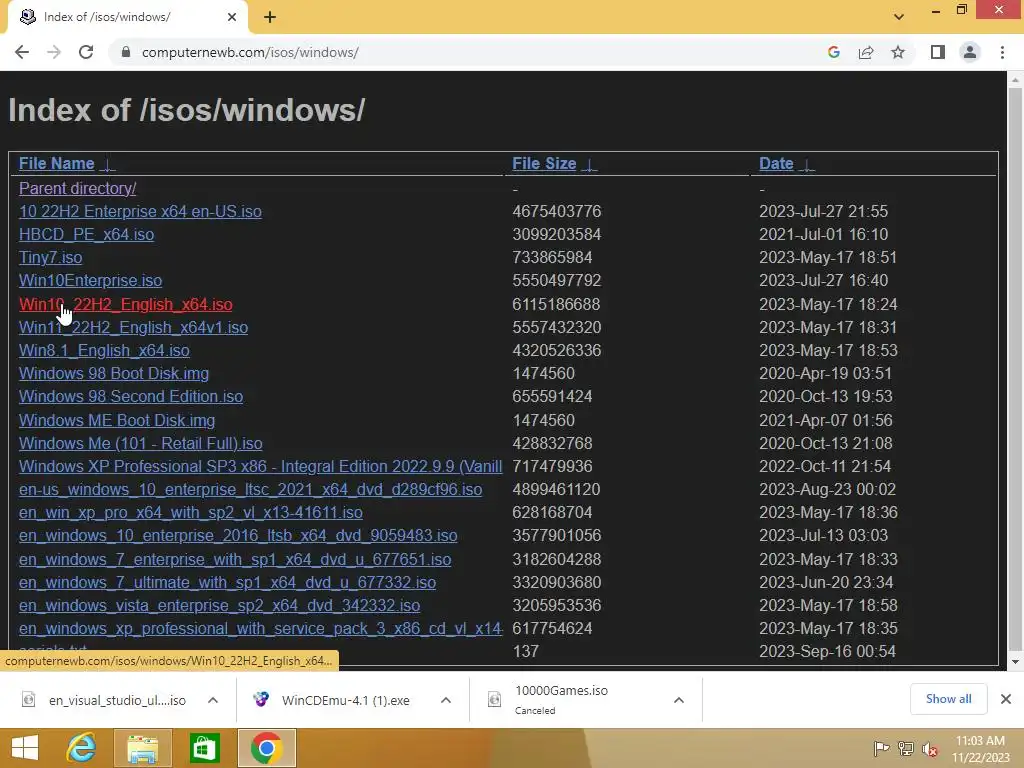Open a new tab with plus button
Screen dimensions: 1024x768
tap(270, 17)
